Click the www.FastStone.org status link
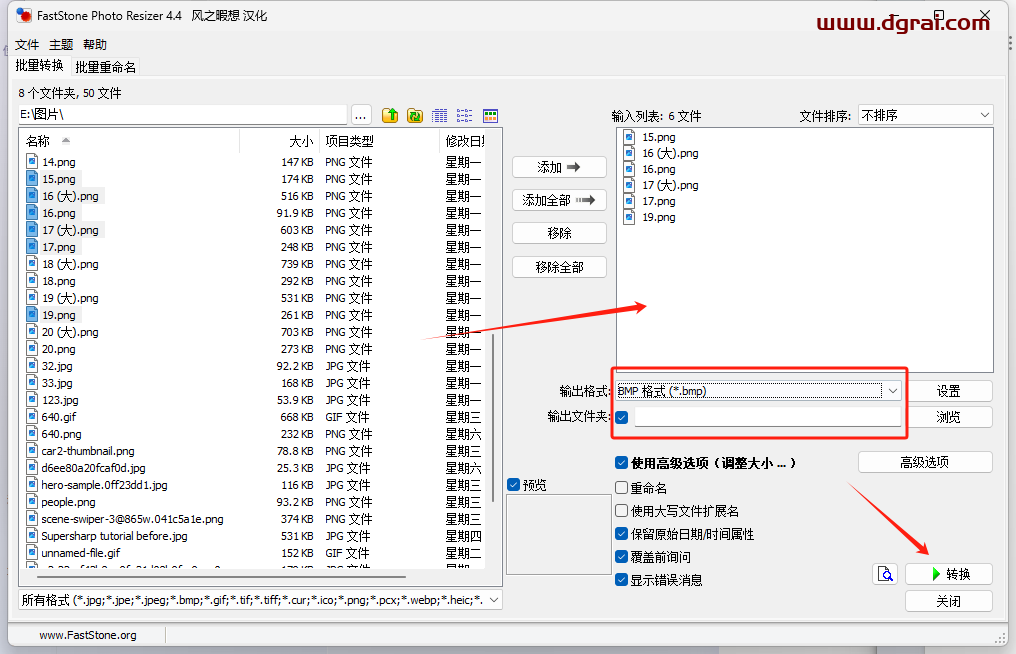Viewport: 1016px width, 654px height. [87, 635]
